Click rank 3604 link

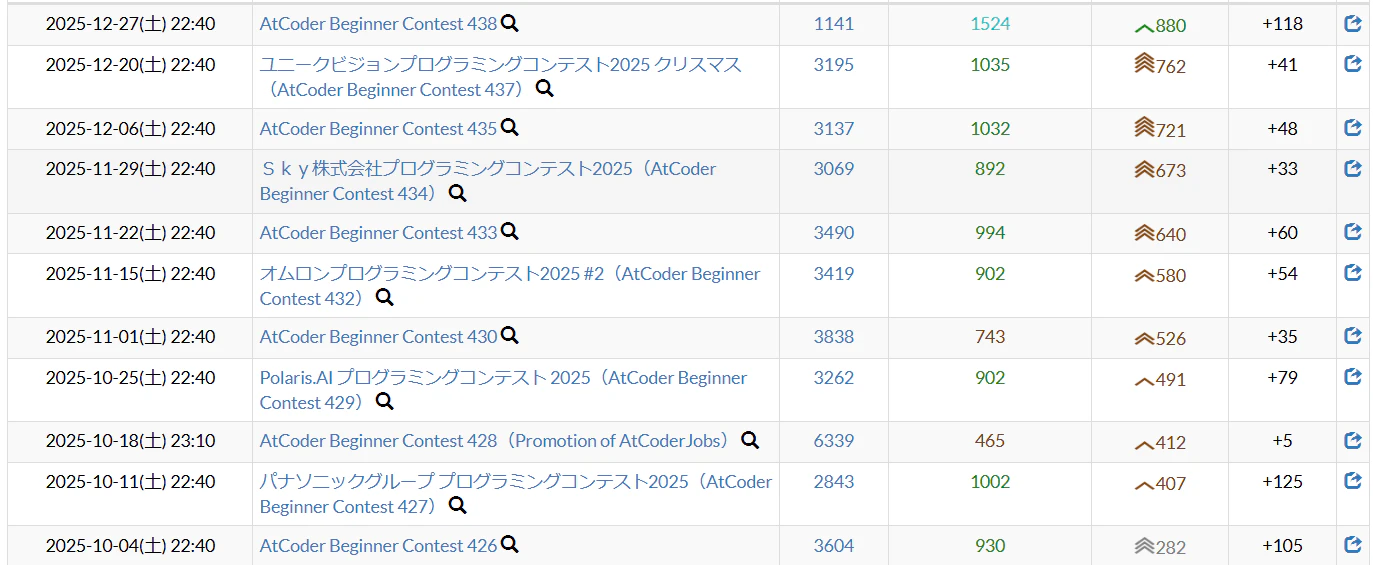(834, 544)
